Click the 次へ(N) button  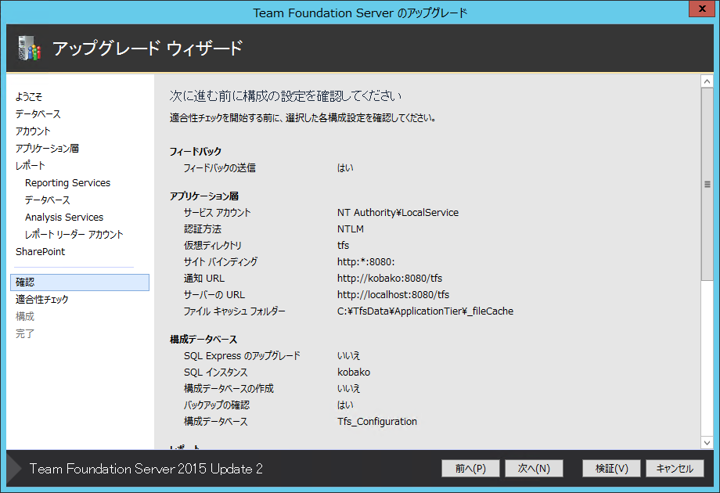pos(533,468)
